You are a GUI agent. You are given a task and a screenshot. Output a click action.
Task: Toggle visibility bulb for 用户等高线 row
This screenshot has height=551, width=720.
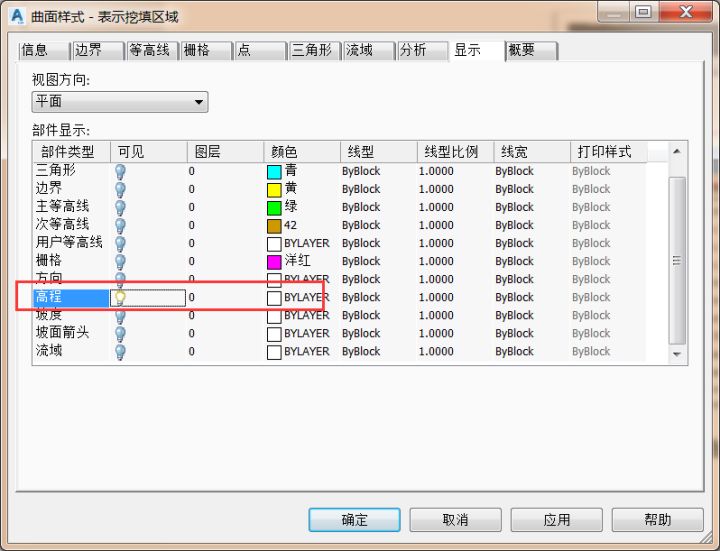tap(120, 243)
